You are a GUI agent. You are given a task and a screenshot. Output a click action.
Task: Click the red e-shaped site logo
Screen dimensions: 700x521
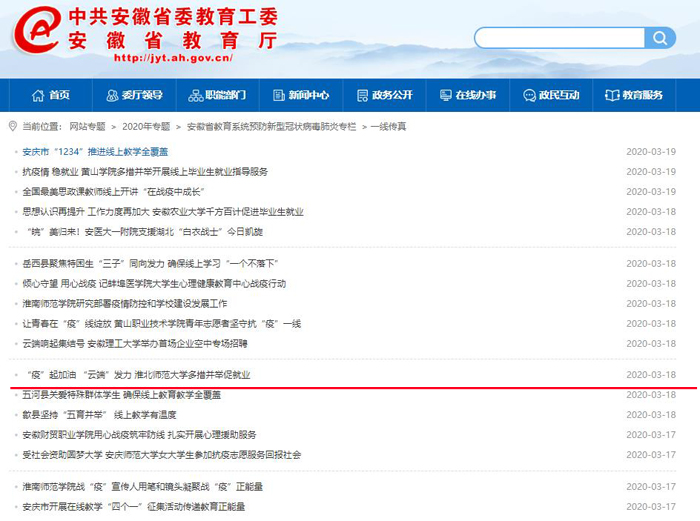(36, 32)
